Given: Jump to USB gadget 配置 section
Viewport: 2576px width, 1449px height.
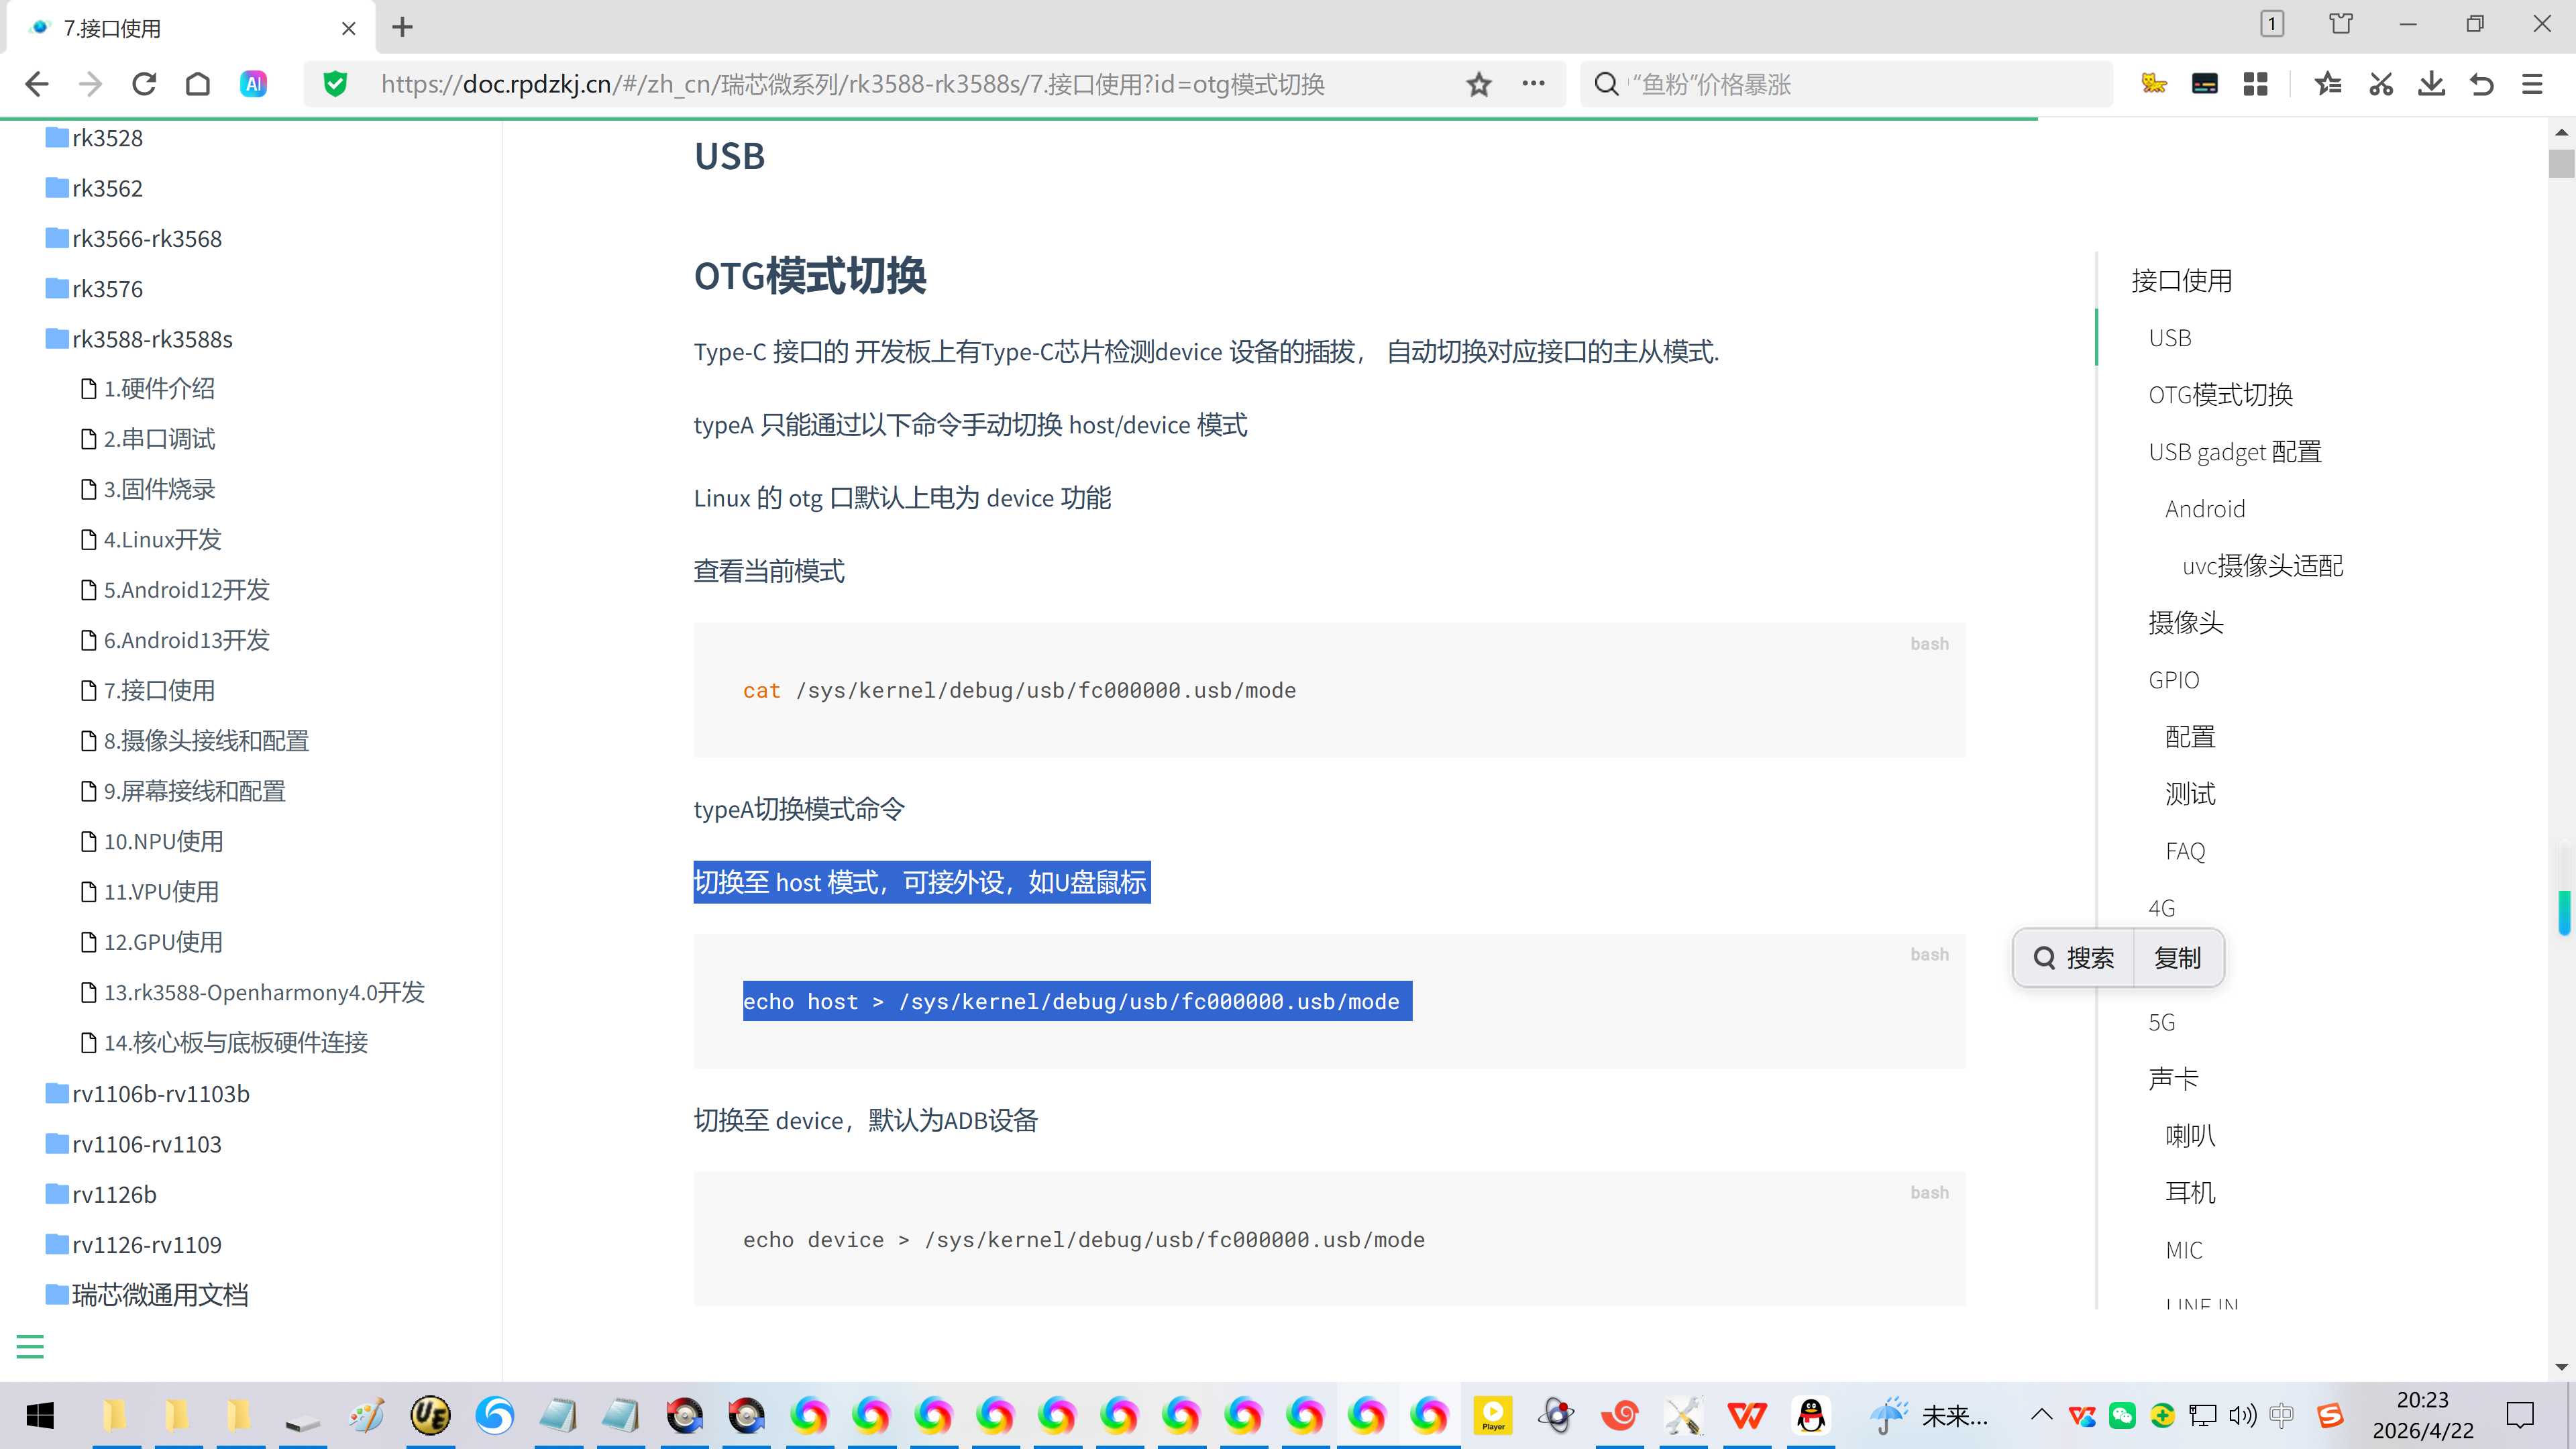Looking at the screenshot, I should tap(2234, 452).
